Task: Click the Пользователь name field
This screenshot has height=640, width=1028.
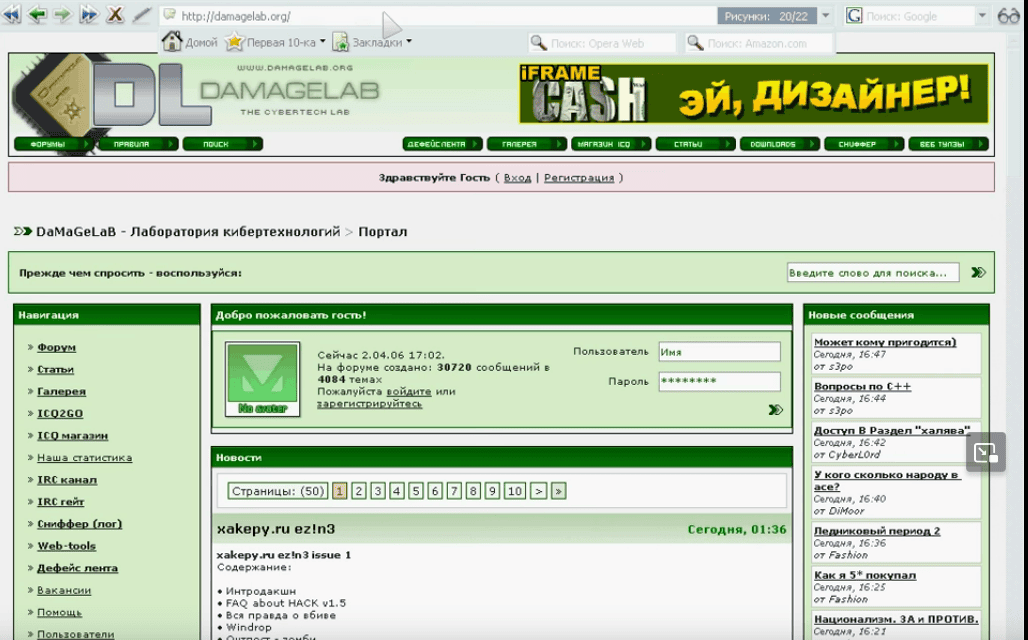Action: (719, 352)
